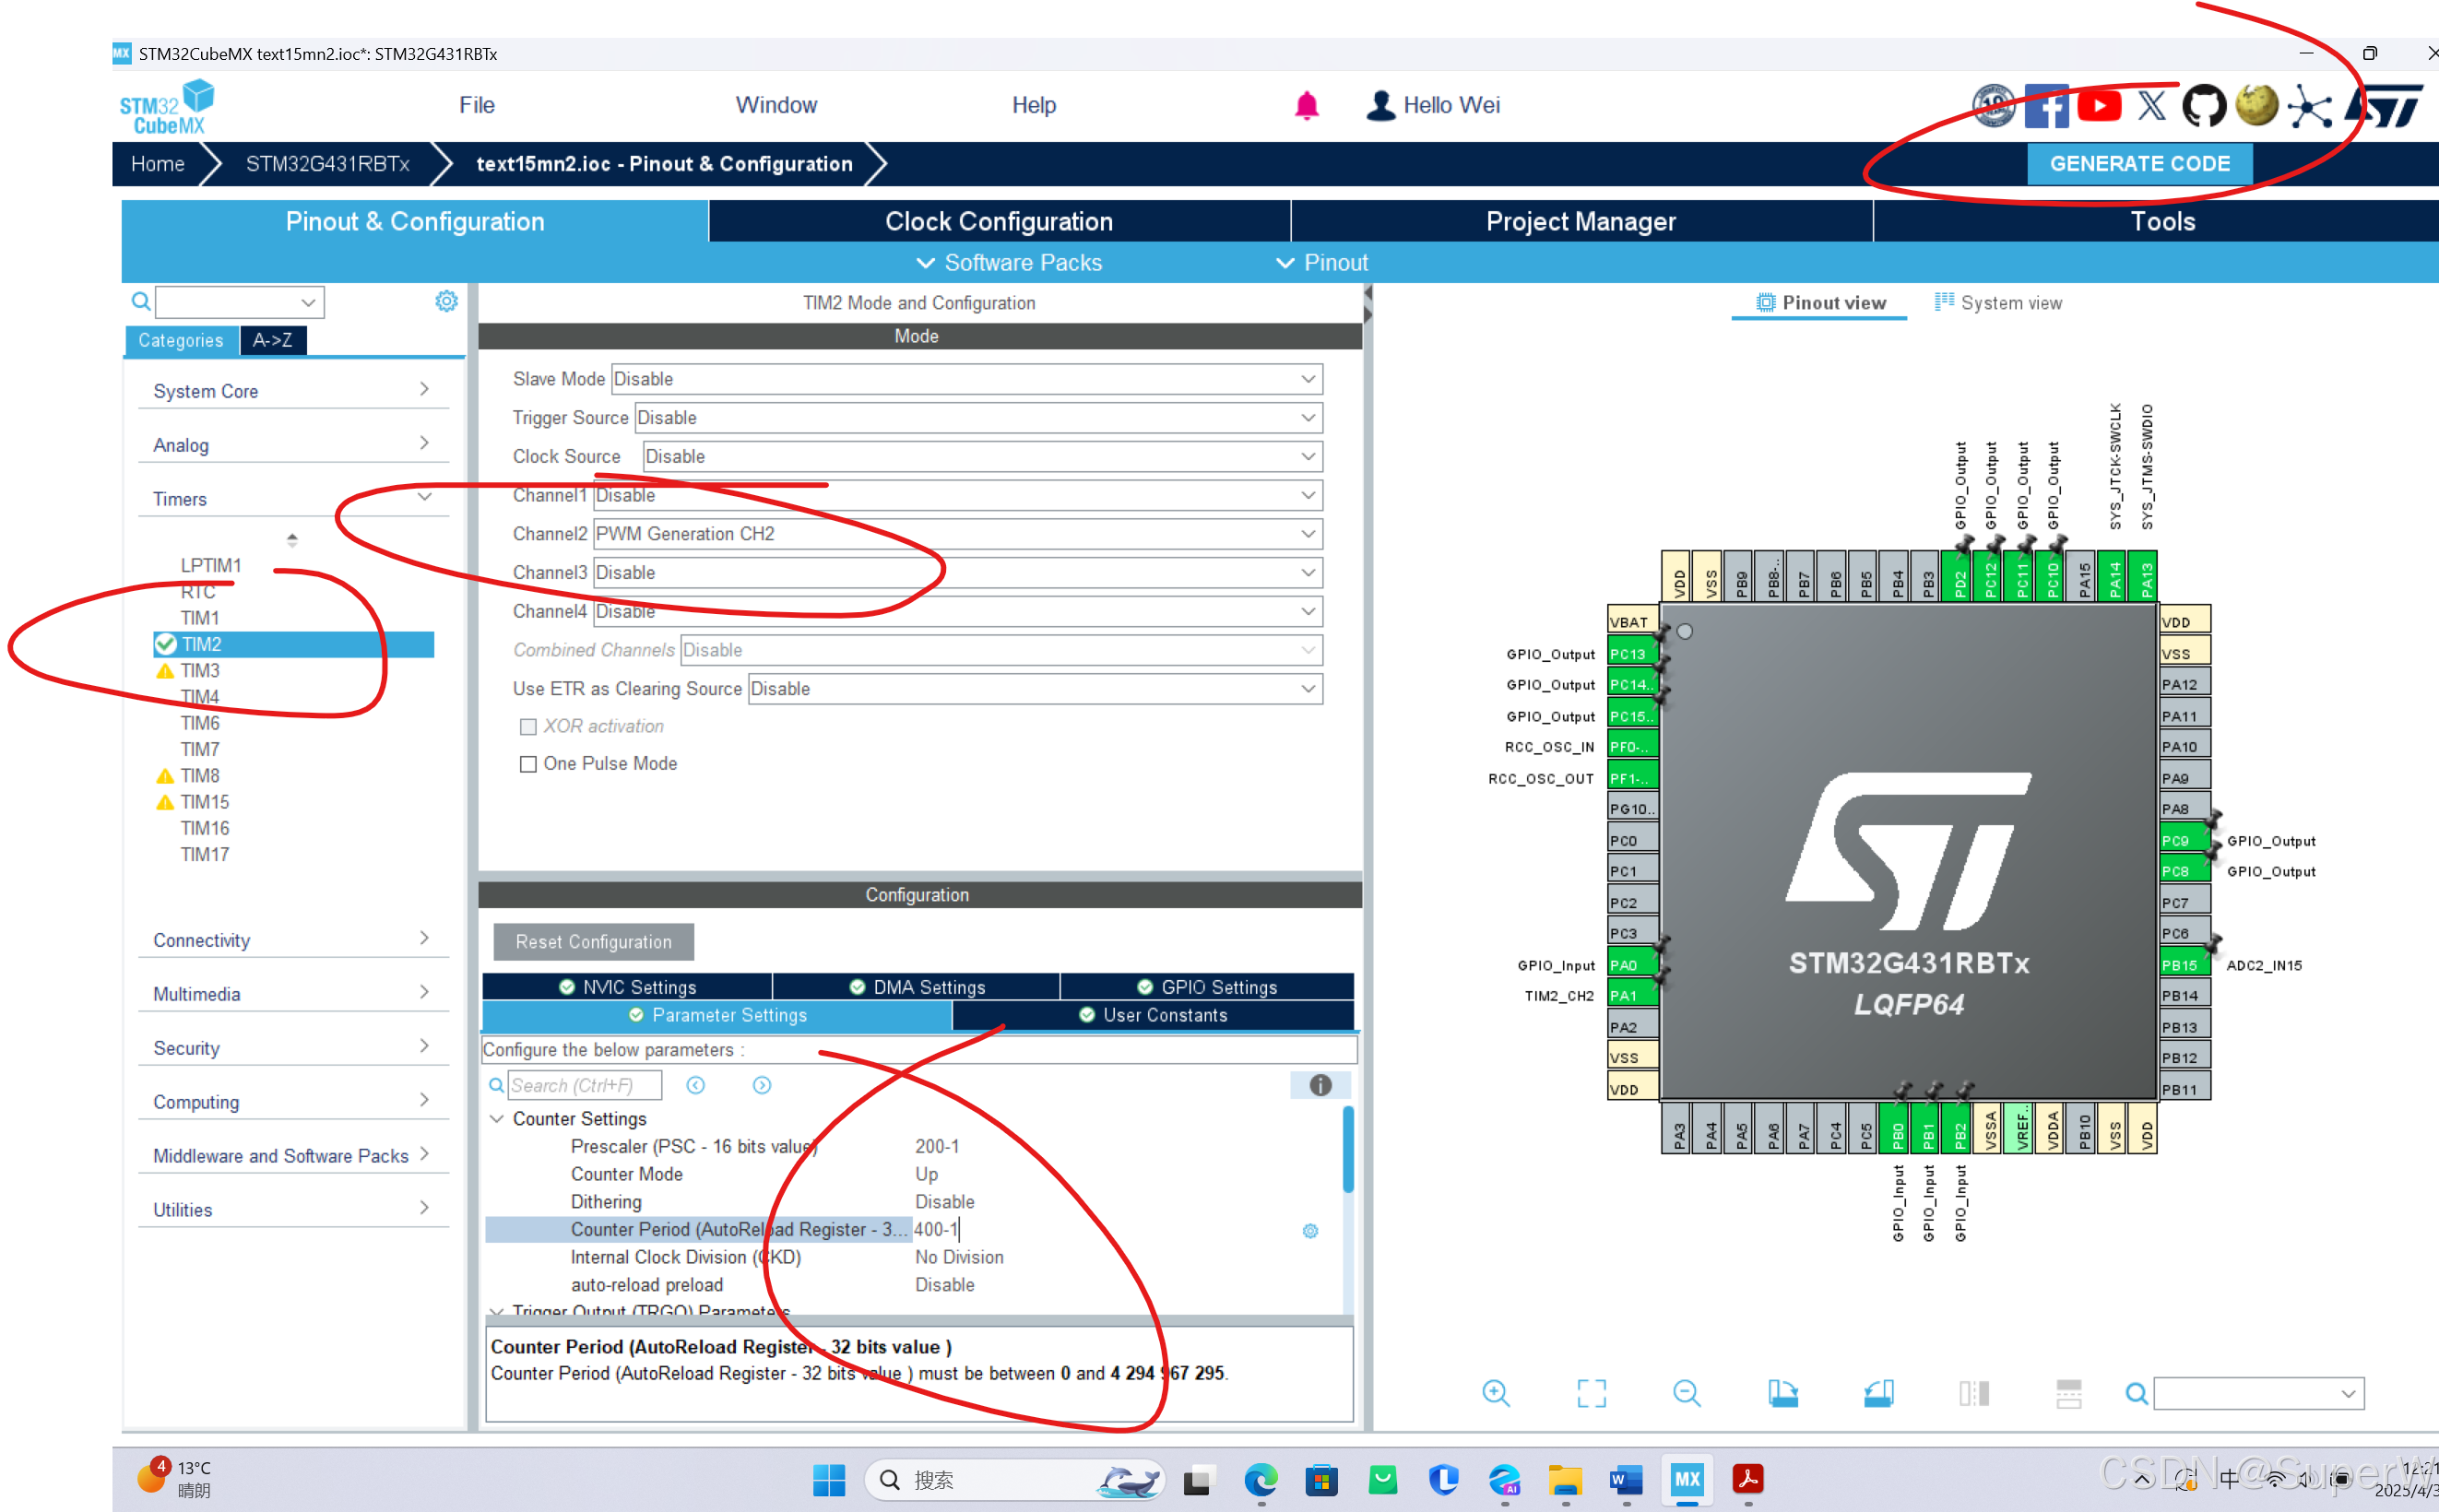Click the parameter info icon

click(x=1320, y=1085)
